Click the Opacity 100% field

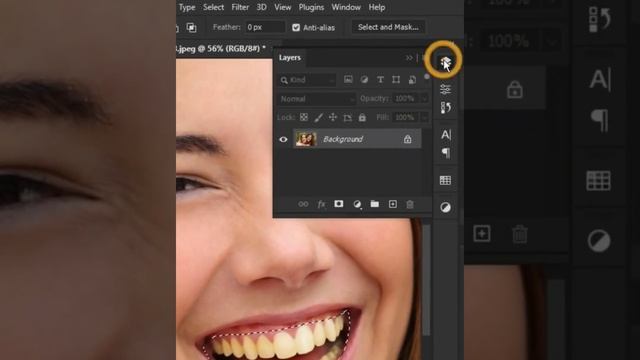405,99
